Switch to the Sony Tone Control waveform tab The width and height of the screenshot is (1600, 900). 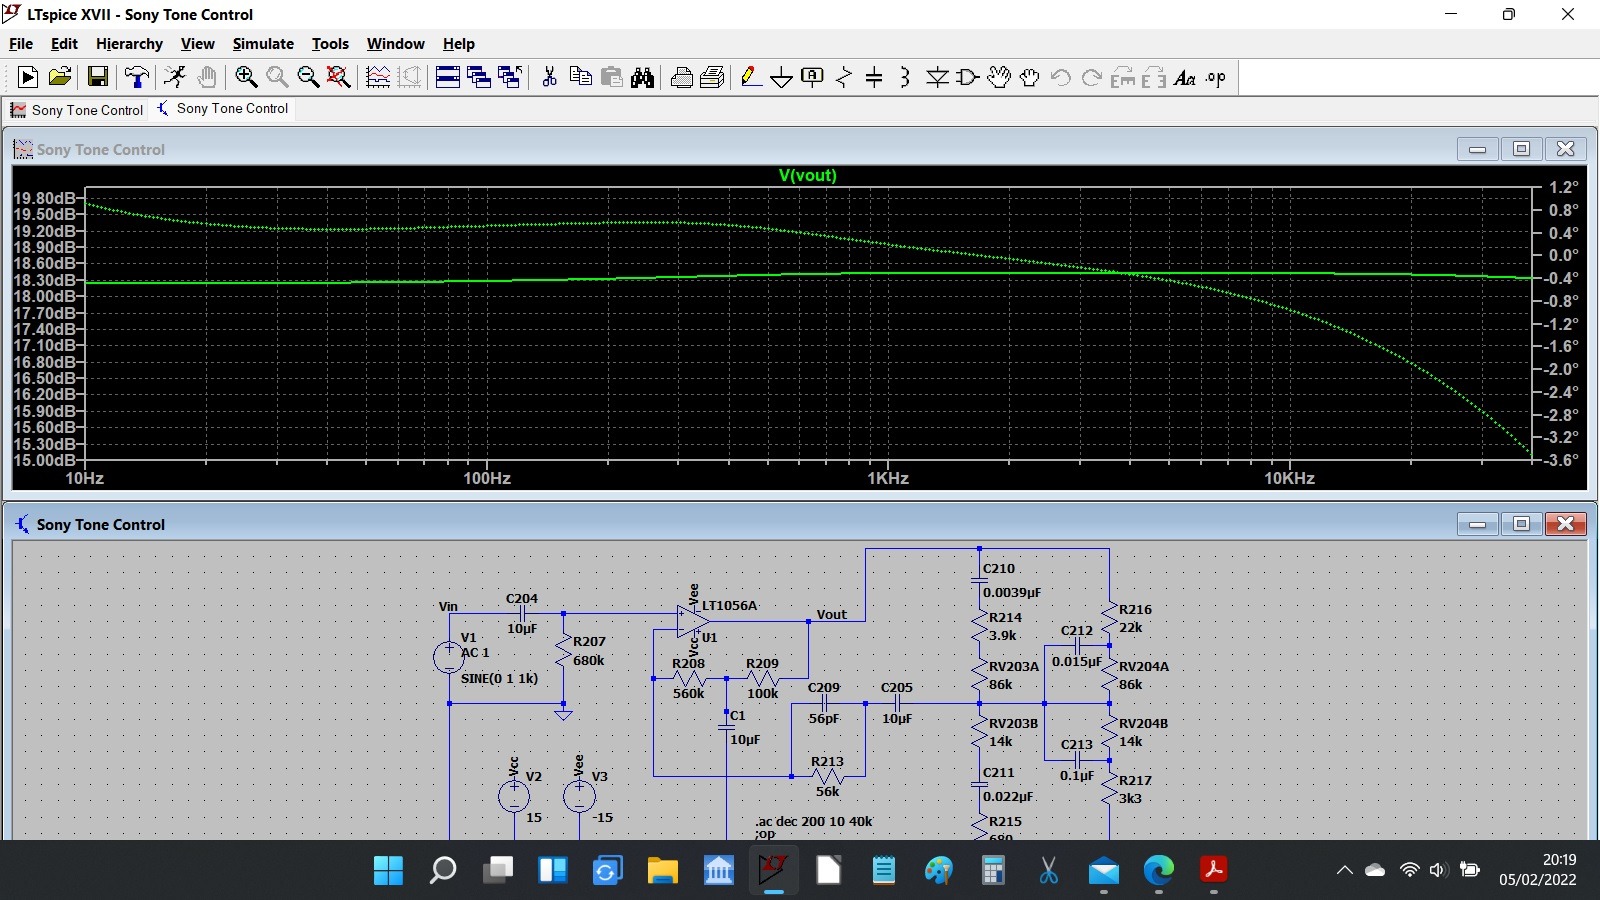(77, 110)
